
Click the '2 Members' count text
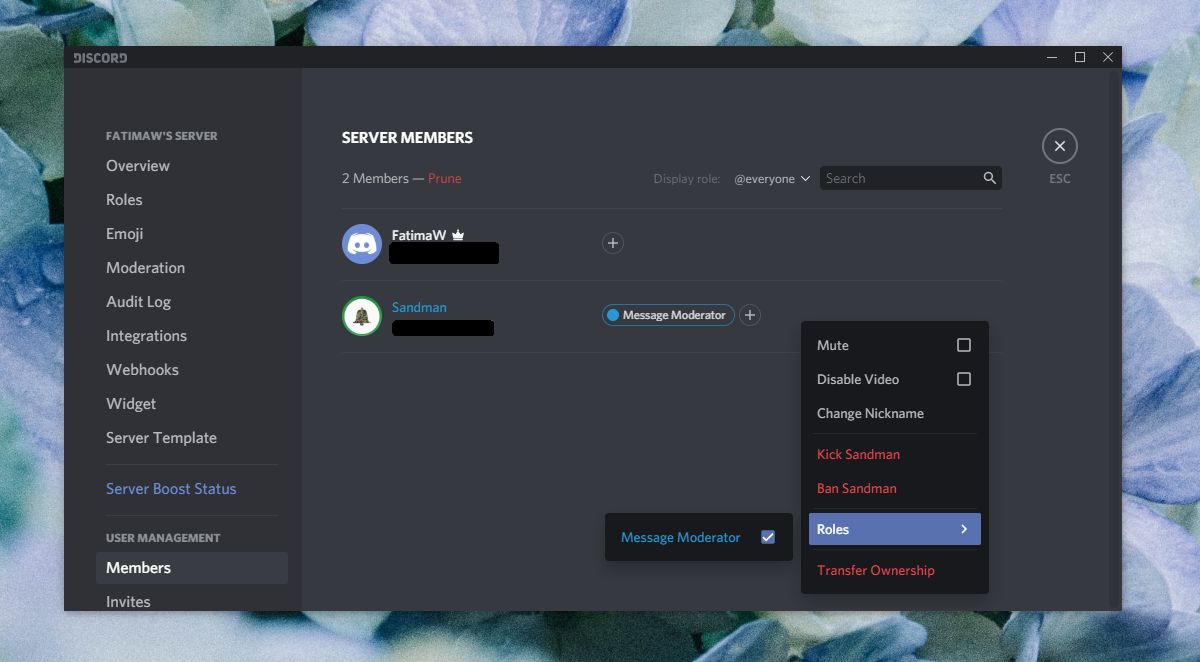click(375, 179)
